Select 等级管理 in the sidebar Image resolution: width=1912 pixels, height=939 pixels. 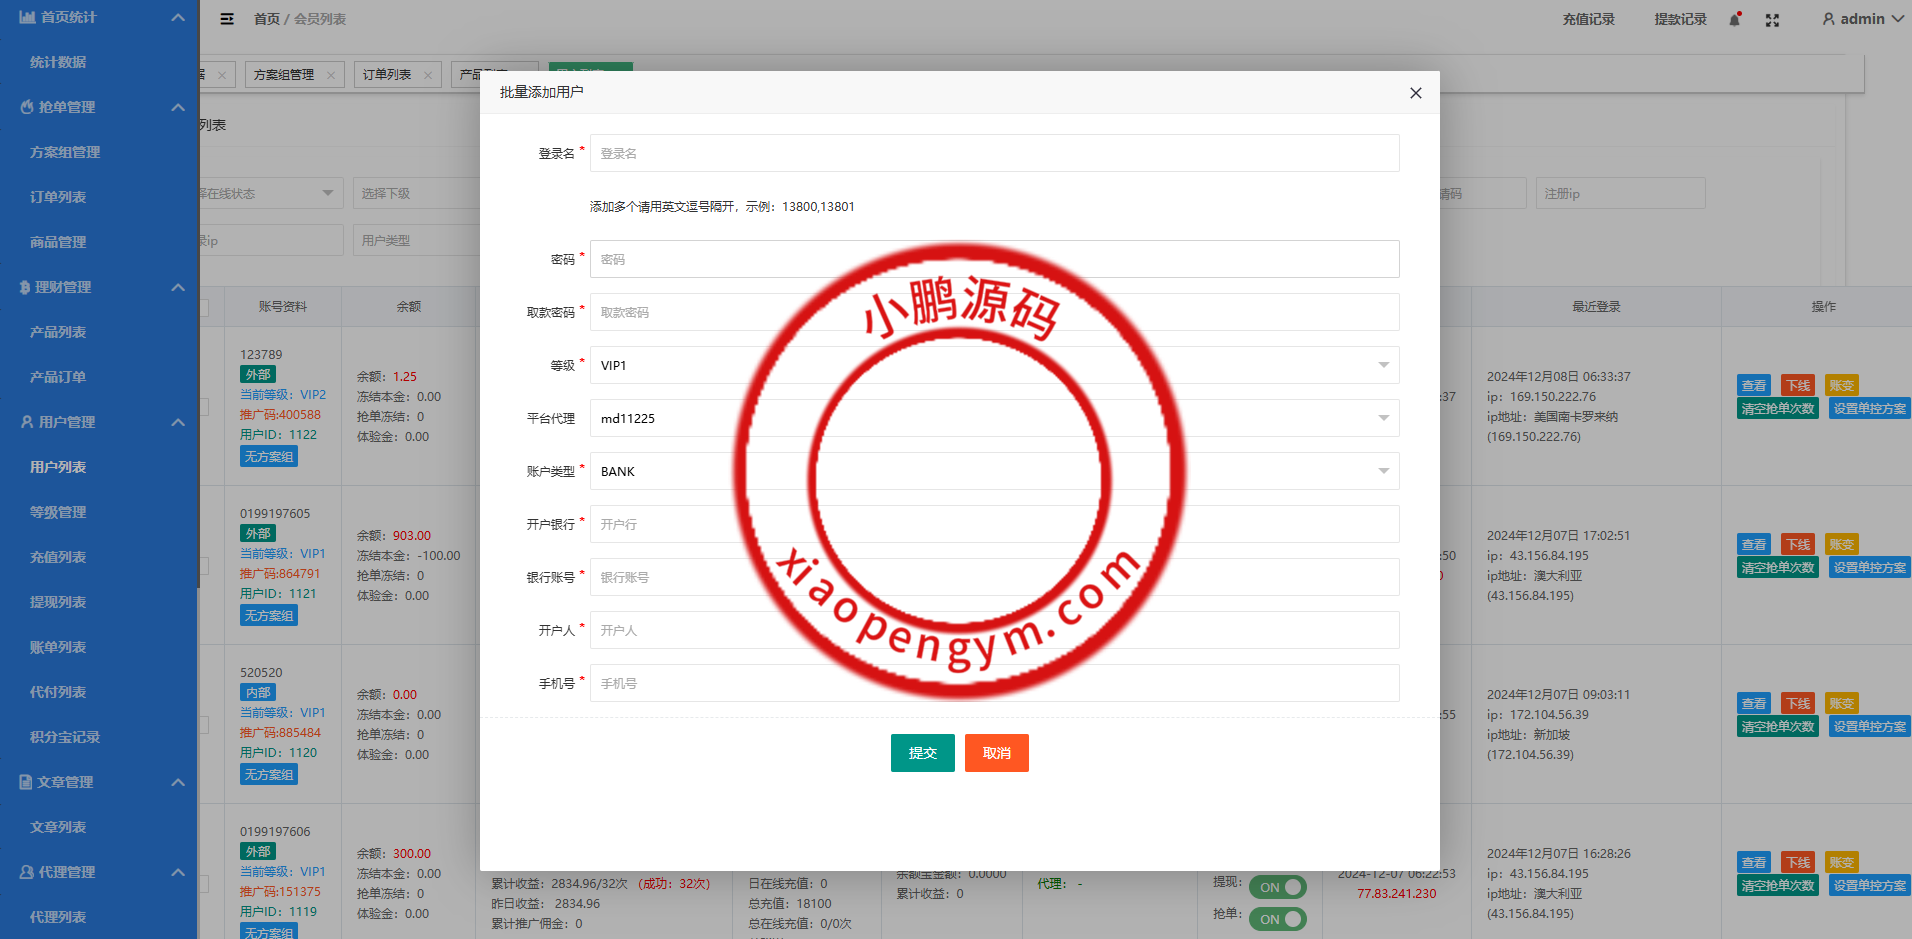point(58,512)
